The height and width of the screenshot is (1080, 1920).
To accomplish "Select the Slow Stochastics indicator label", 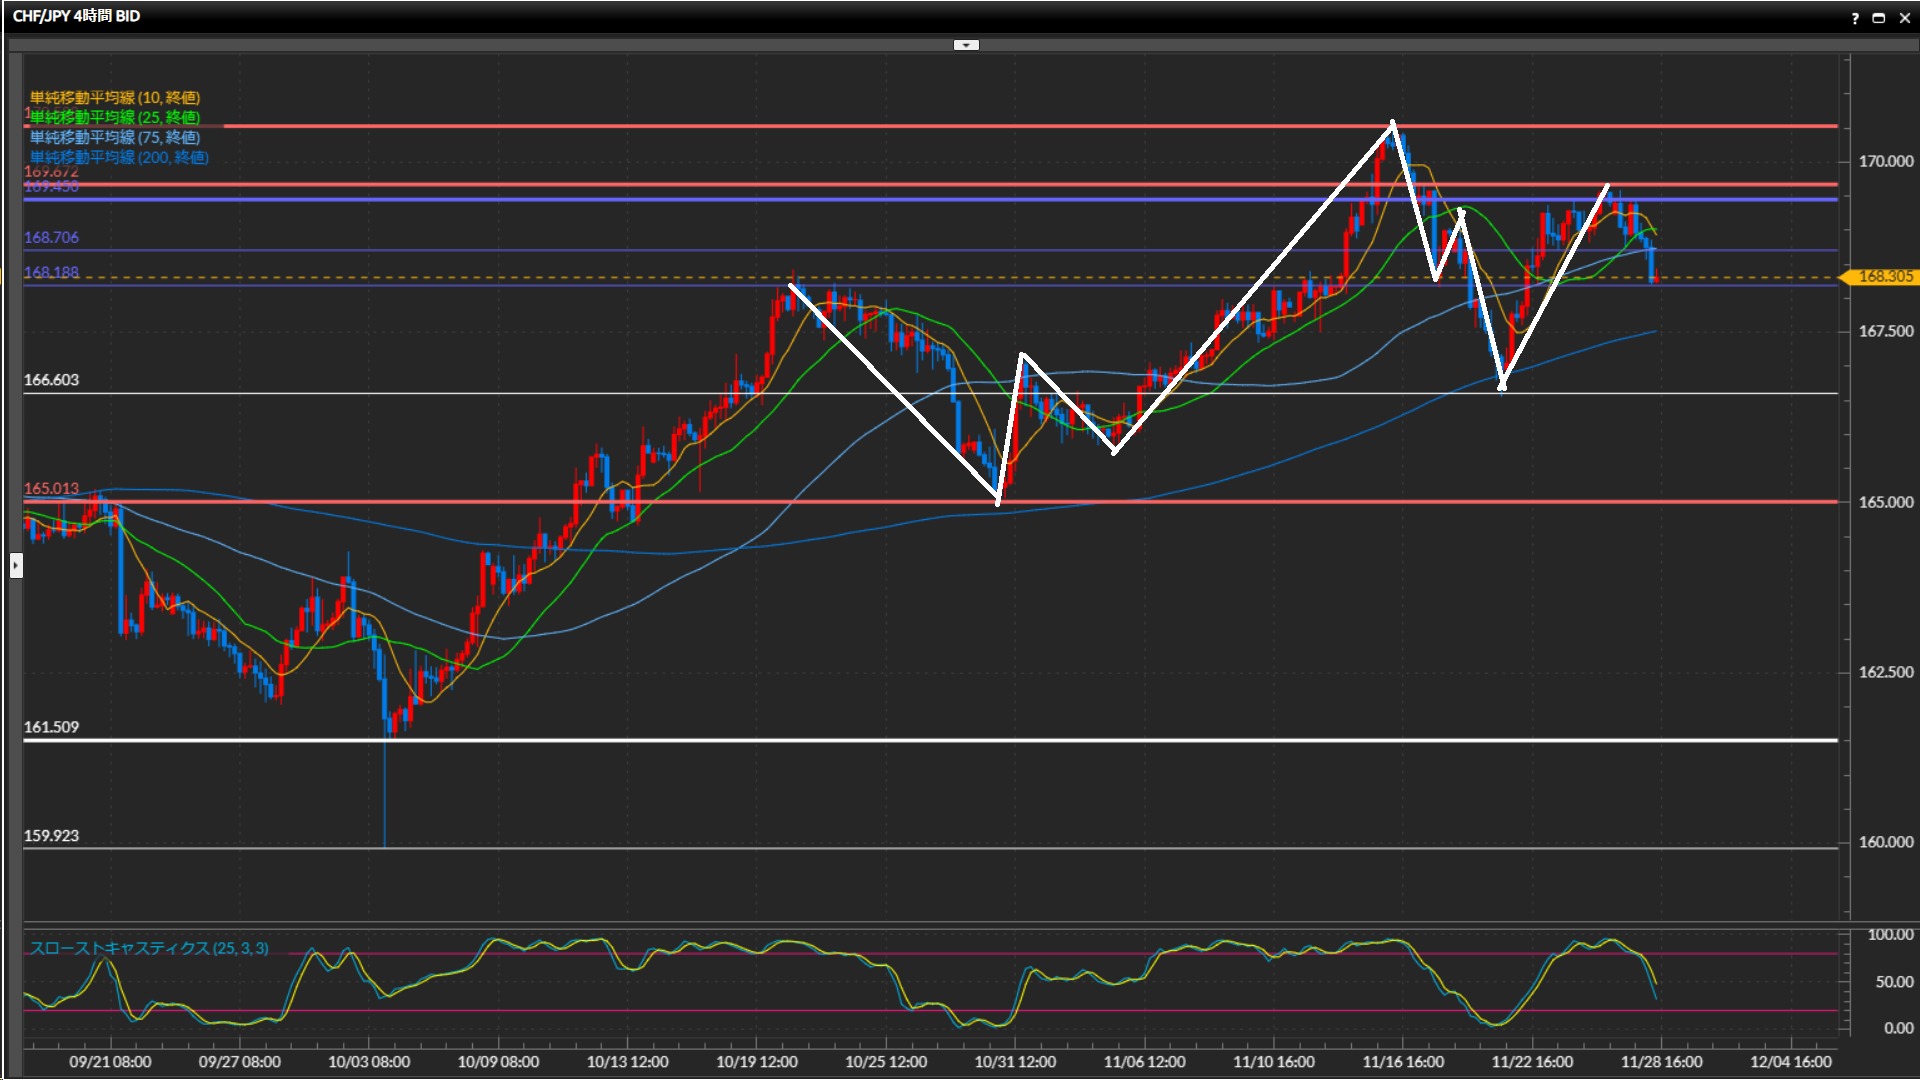I will click(x=149, y=948).
